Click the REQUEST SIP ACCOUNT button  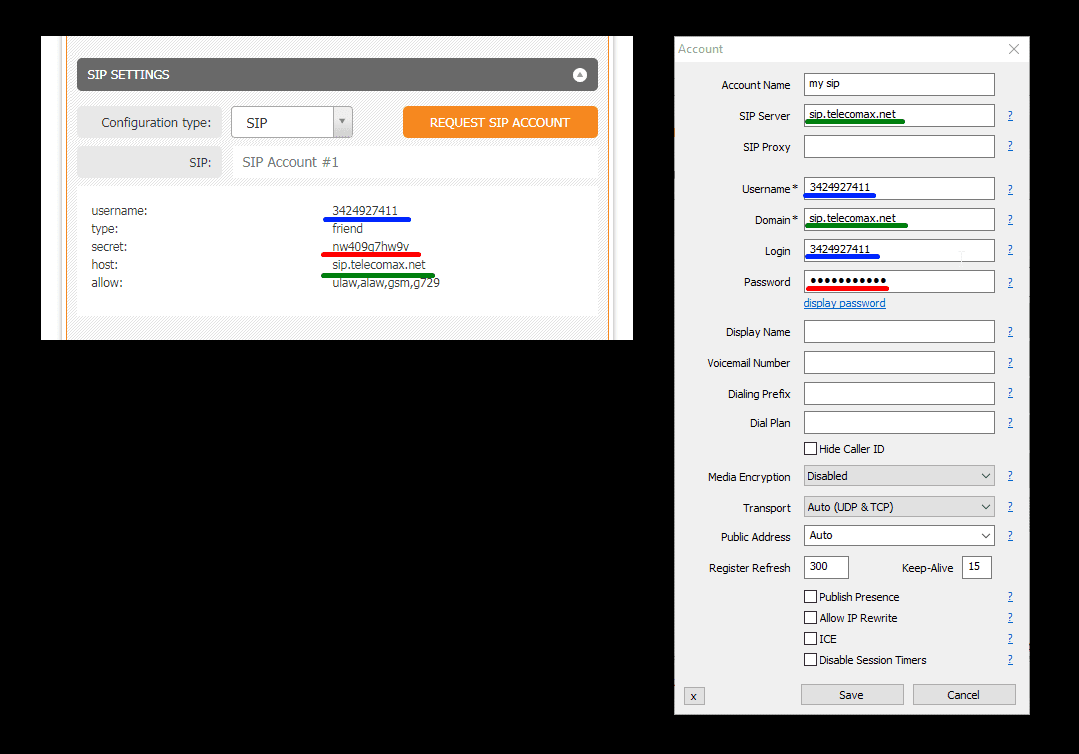[x=500, y=123]
